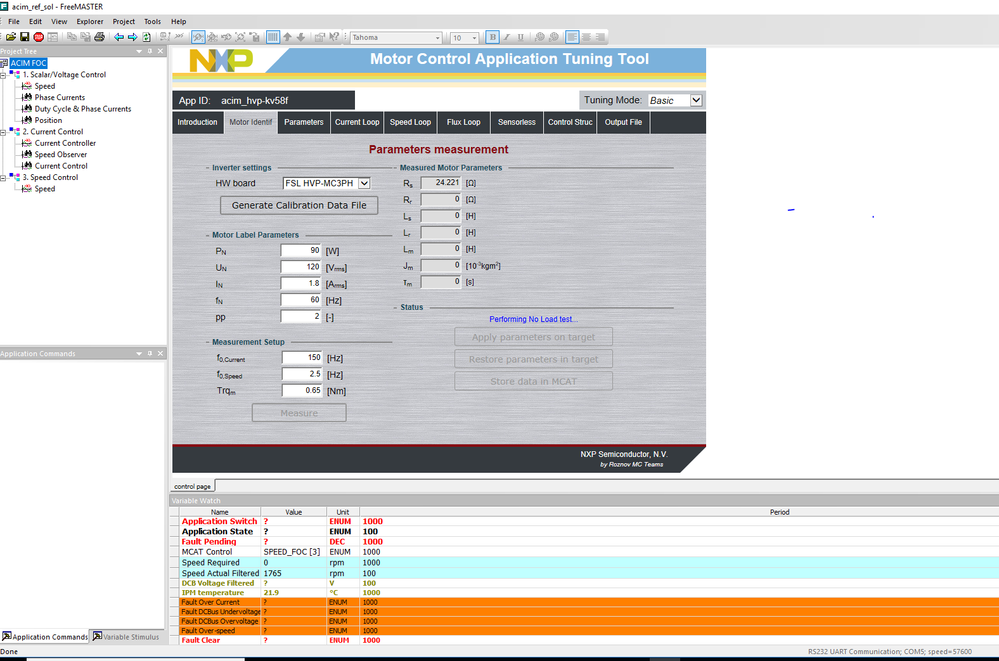
Task: Click the pp pole pairs input field
Action: [301, 317]
